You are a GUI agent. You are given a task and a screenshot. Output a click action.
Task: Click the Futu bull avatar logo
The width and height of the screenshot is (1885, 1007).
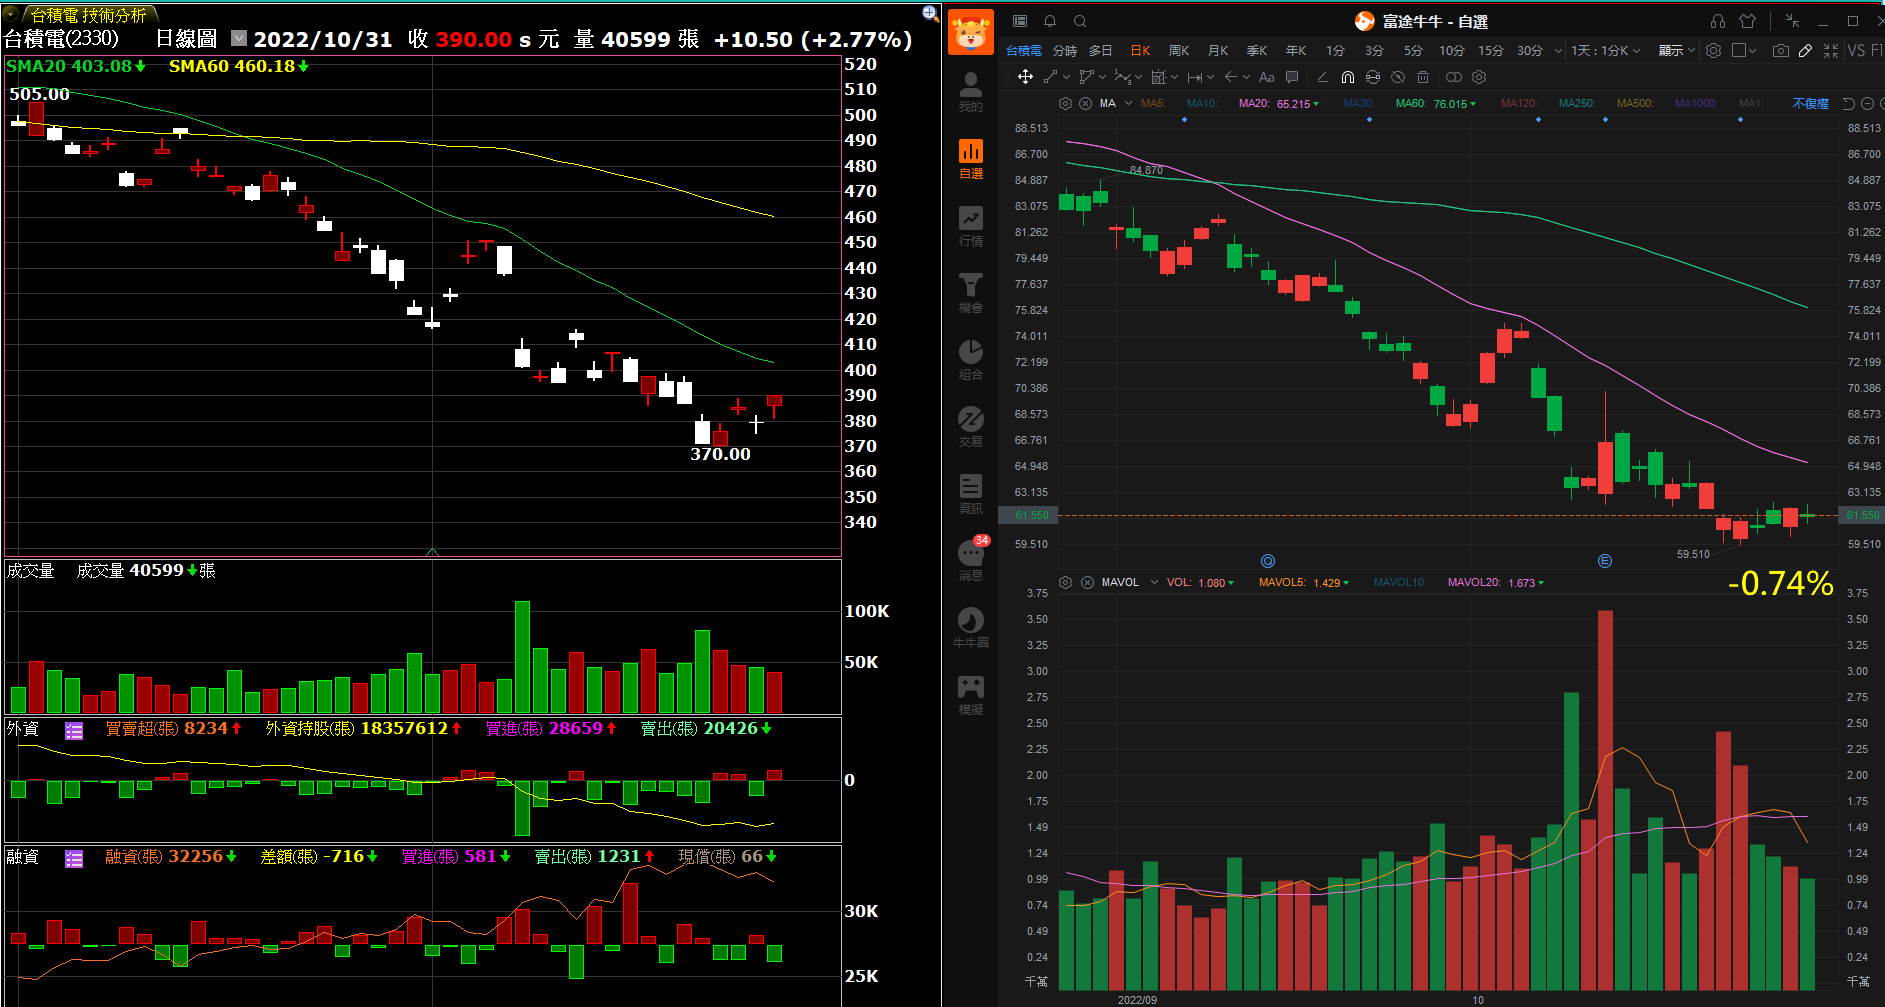coord(970,32)
